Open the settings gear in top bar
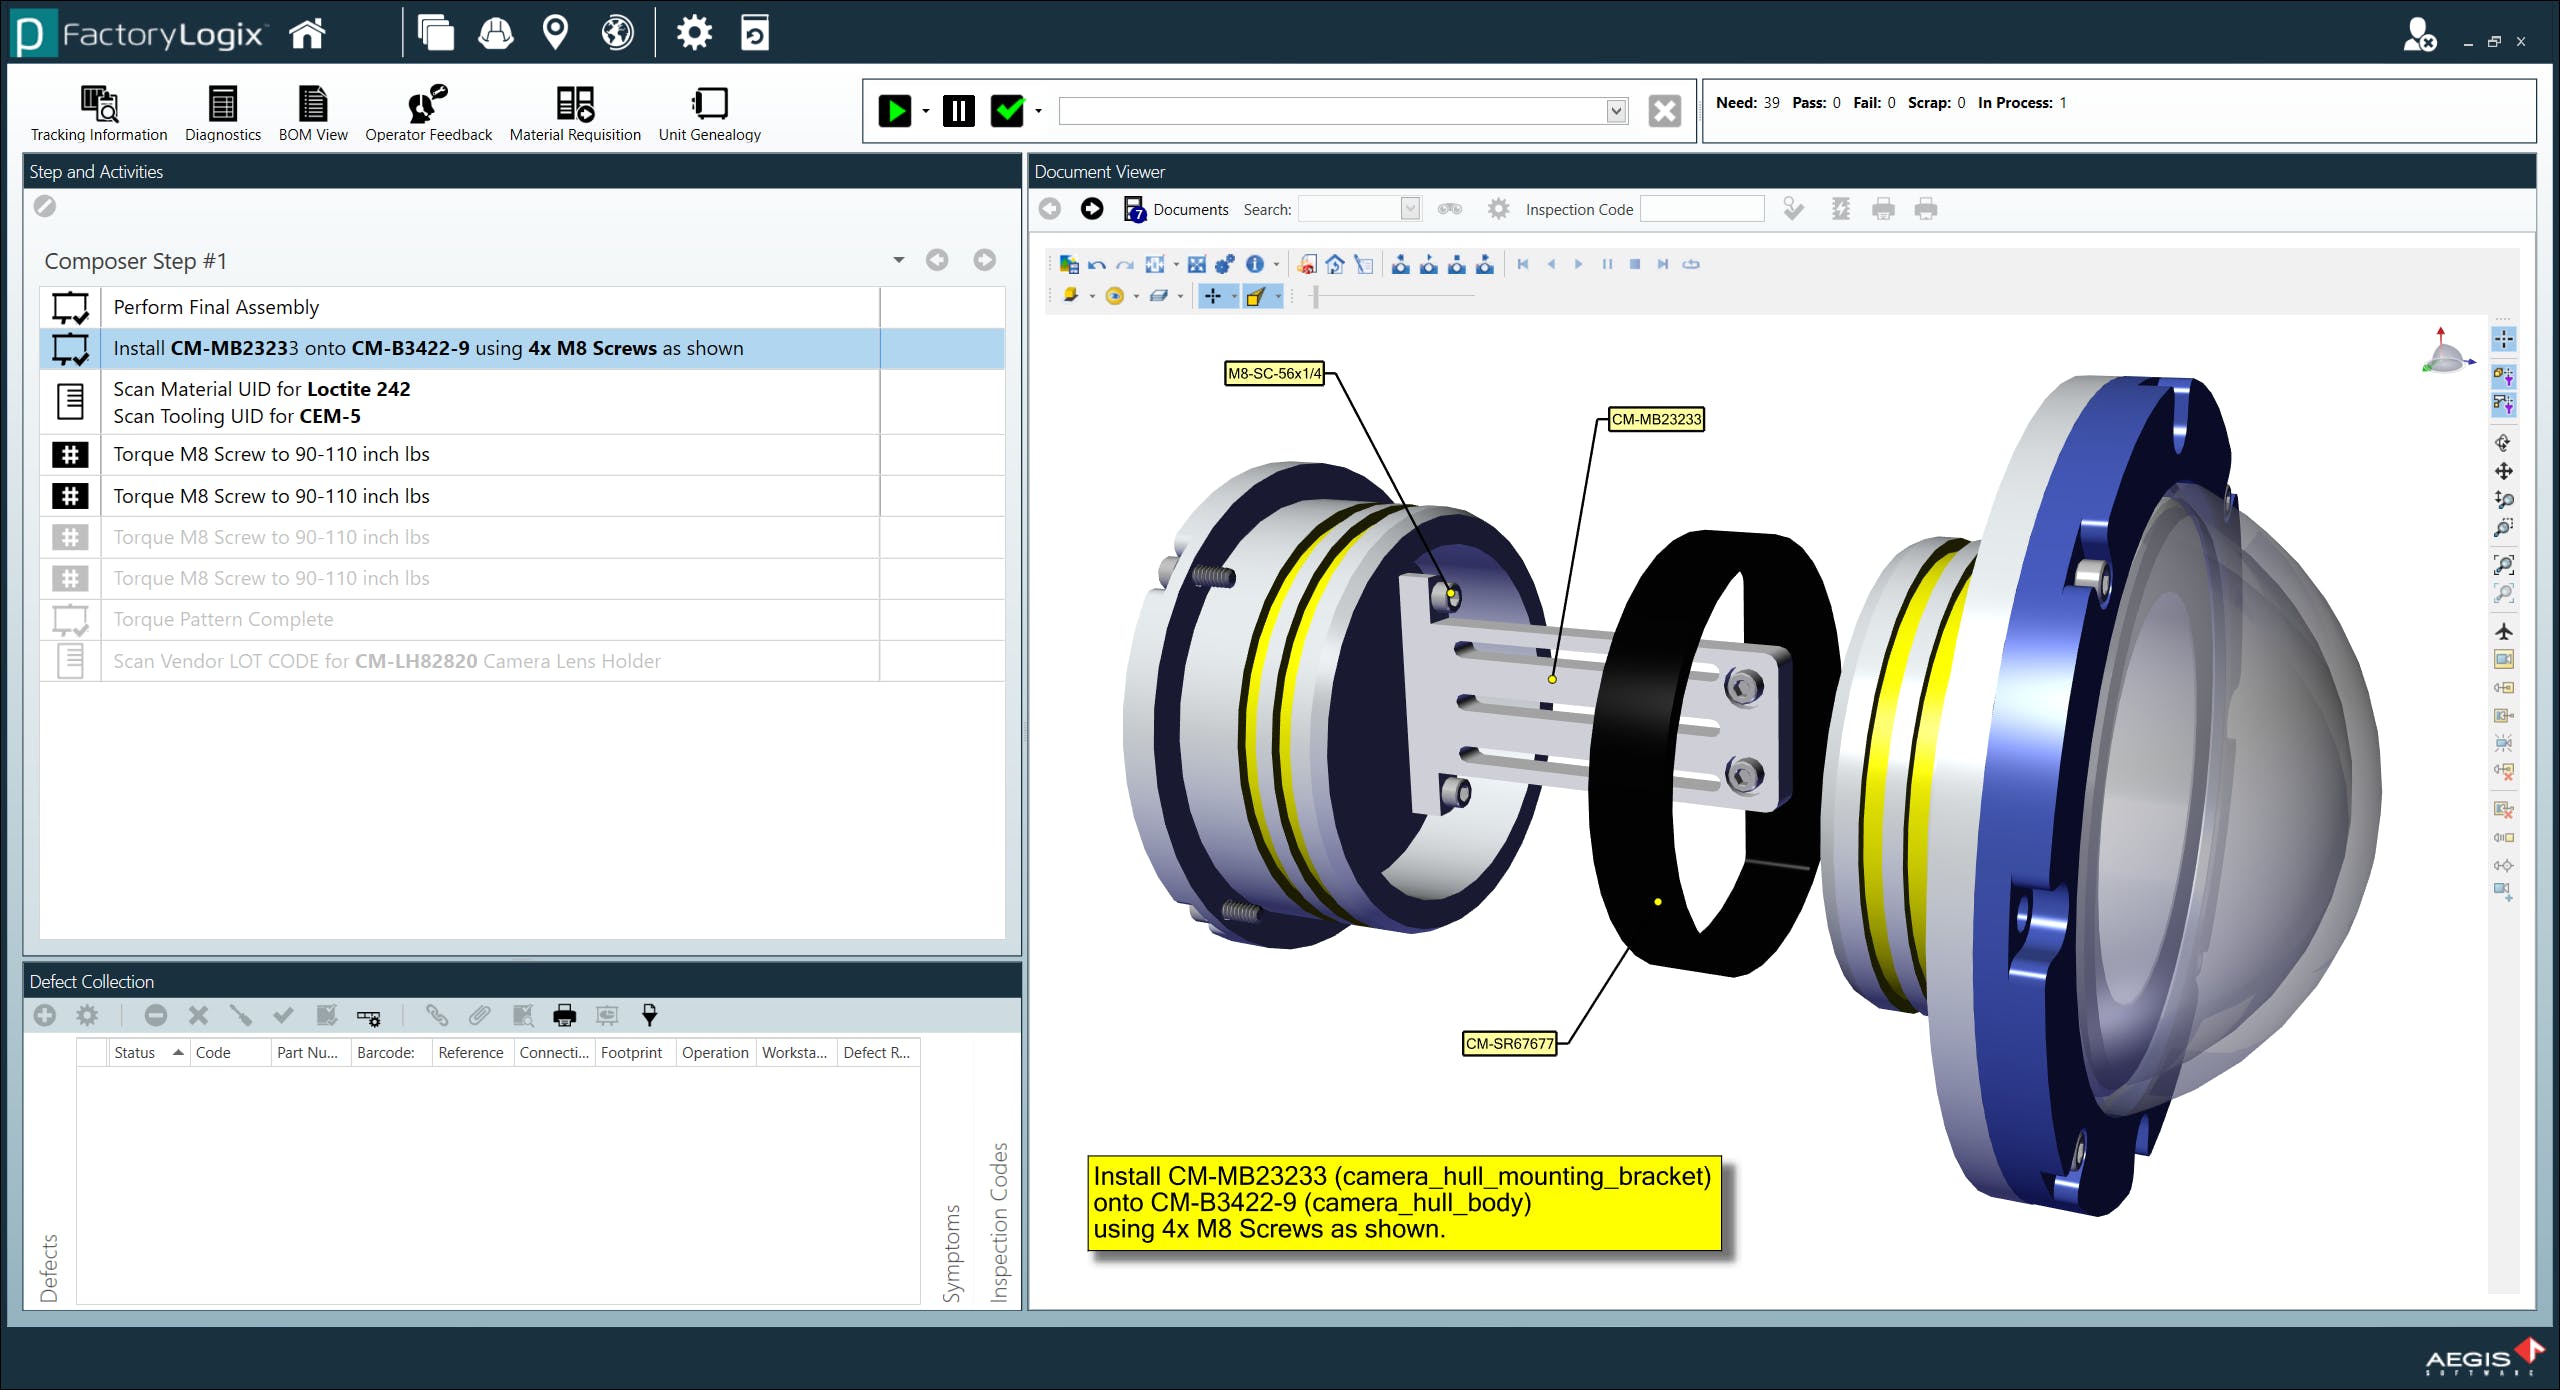 [694, 33]
